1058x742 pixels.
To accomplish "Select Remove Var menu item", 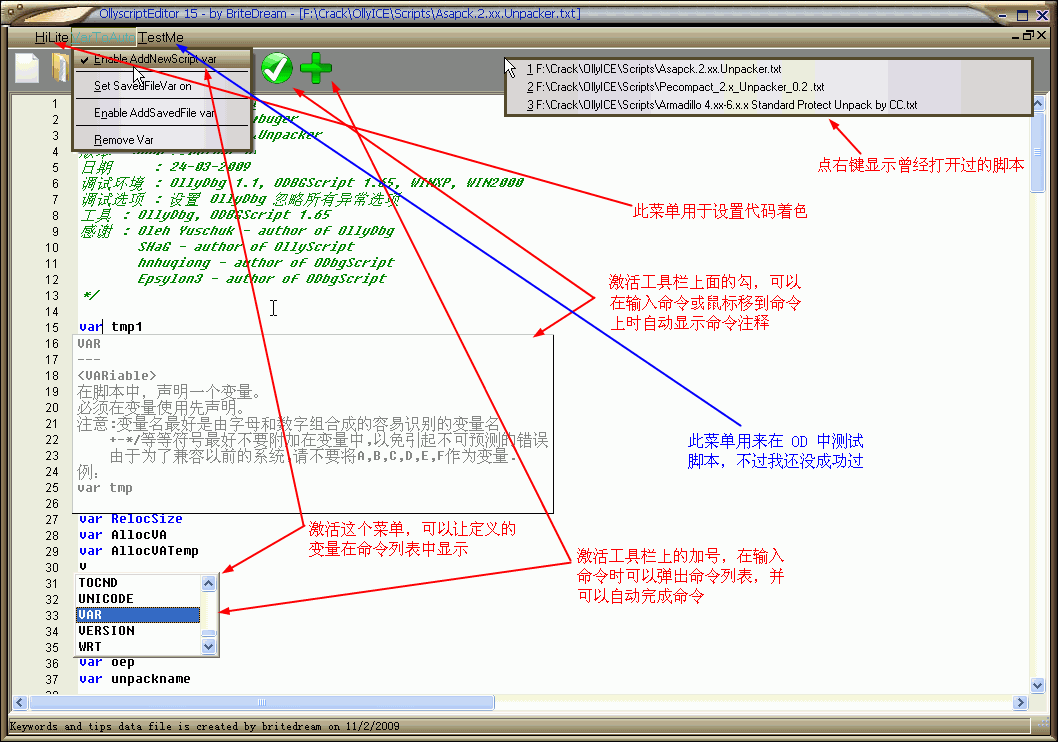I will (161, 140).
